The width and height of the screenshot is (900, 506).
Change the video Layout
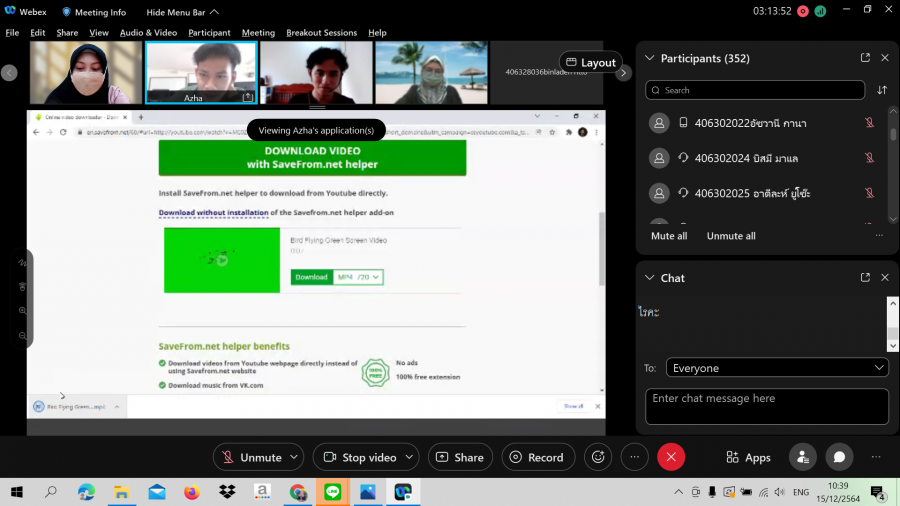pyautogui.click(x=590, y=62)
